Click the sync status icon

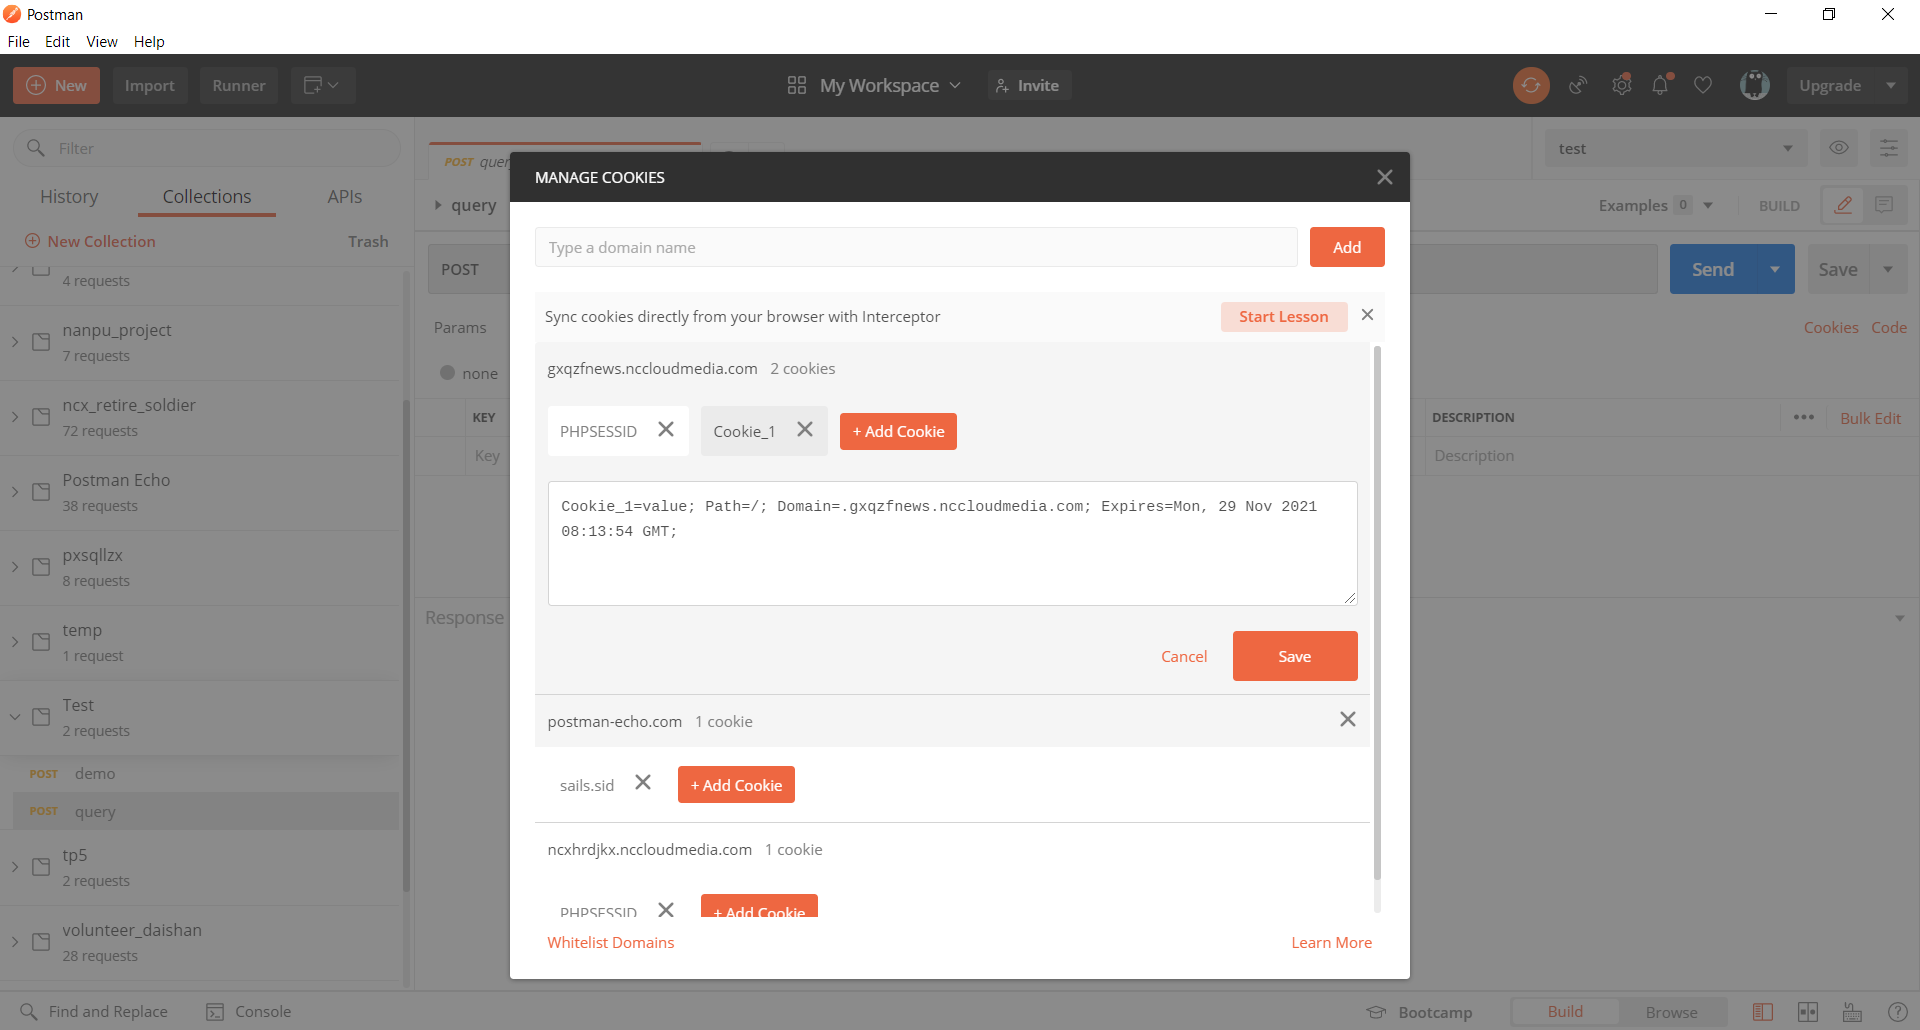1531,86
